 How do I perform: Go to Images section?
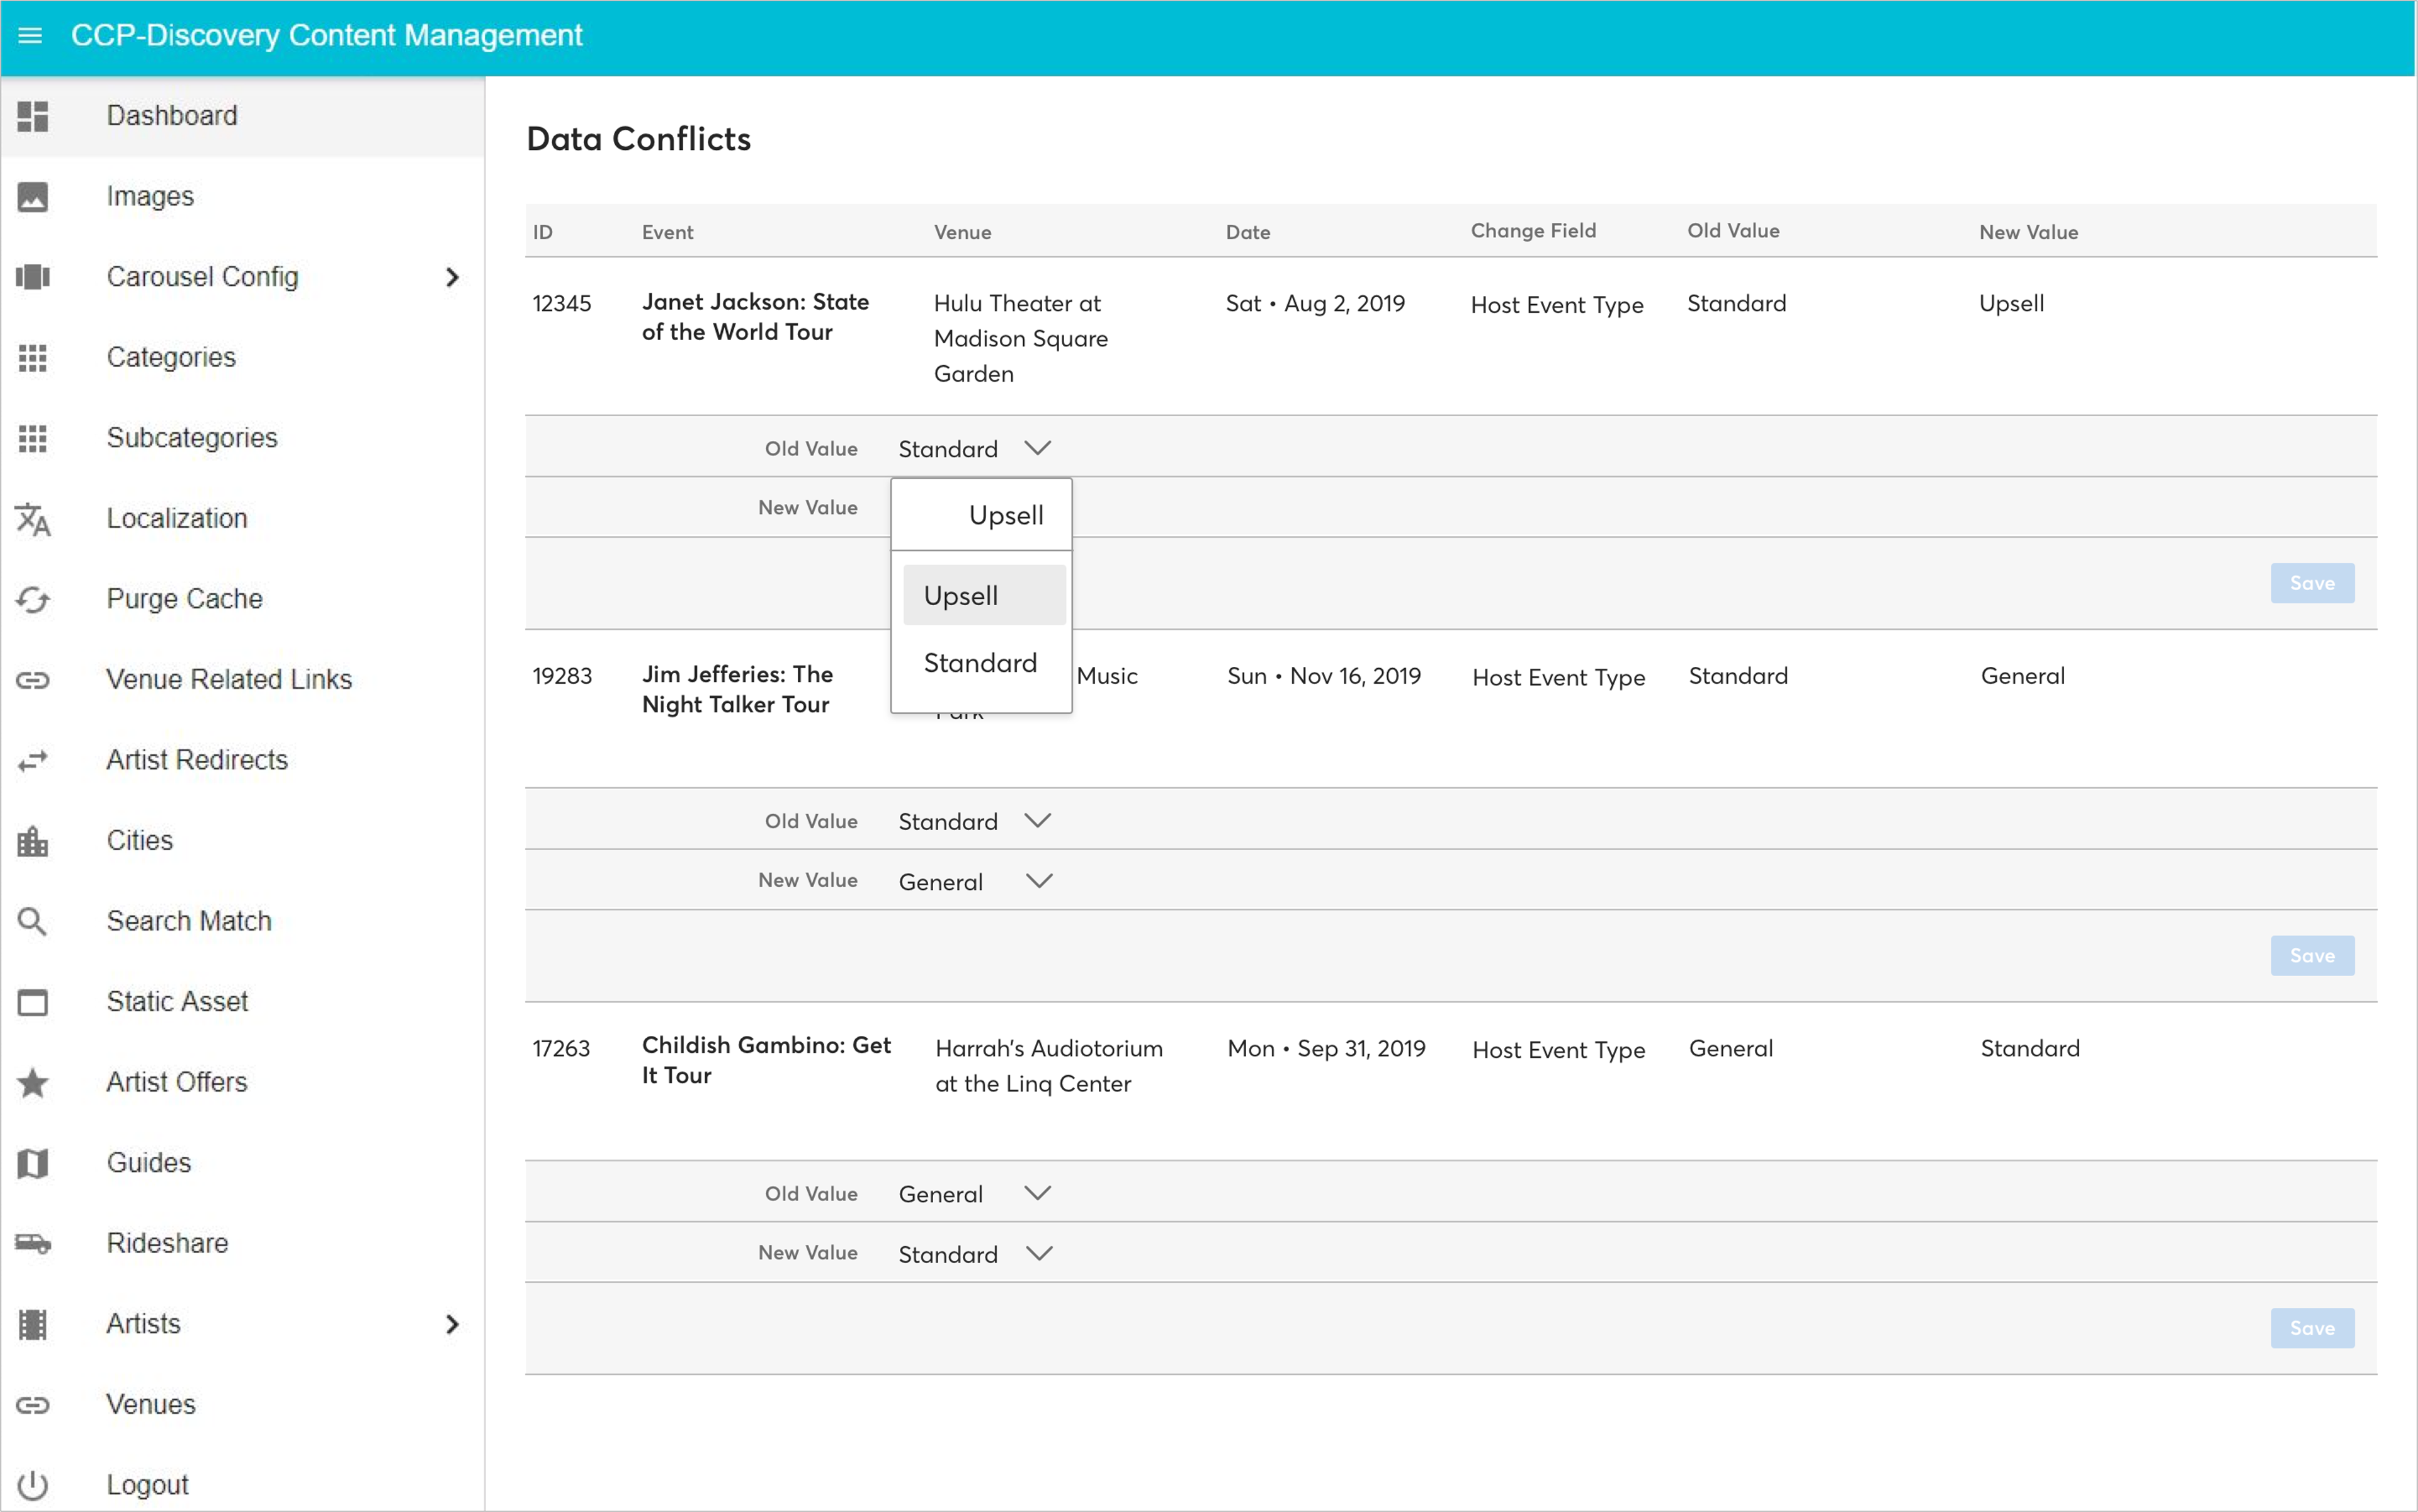tap(242, 197)
